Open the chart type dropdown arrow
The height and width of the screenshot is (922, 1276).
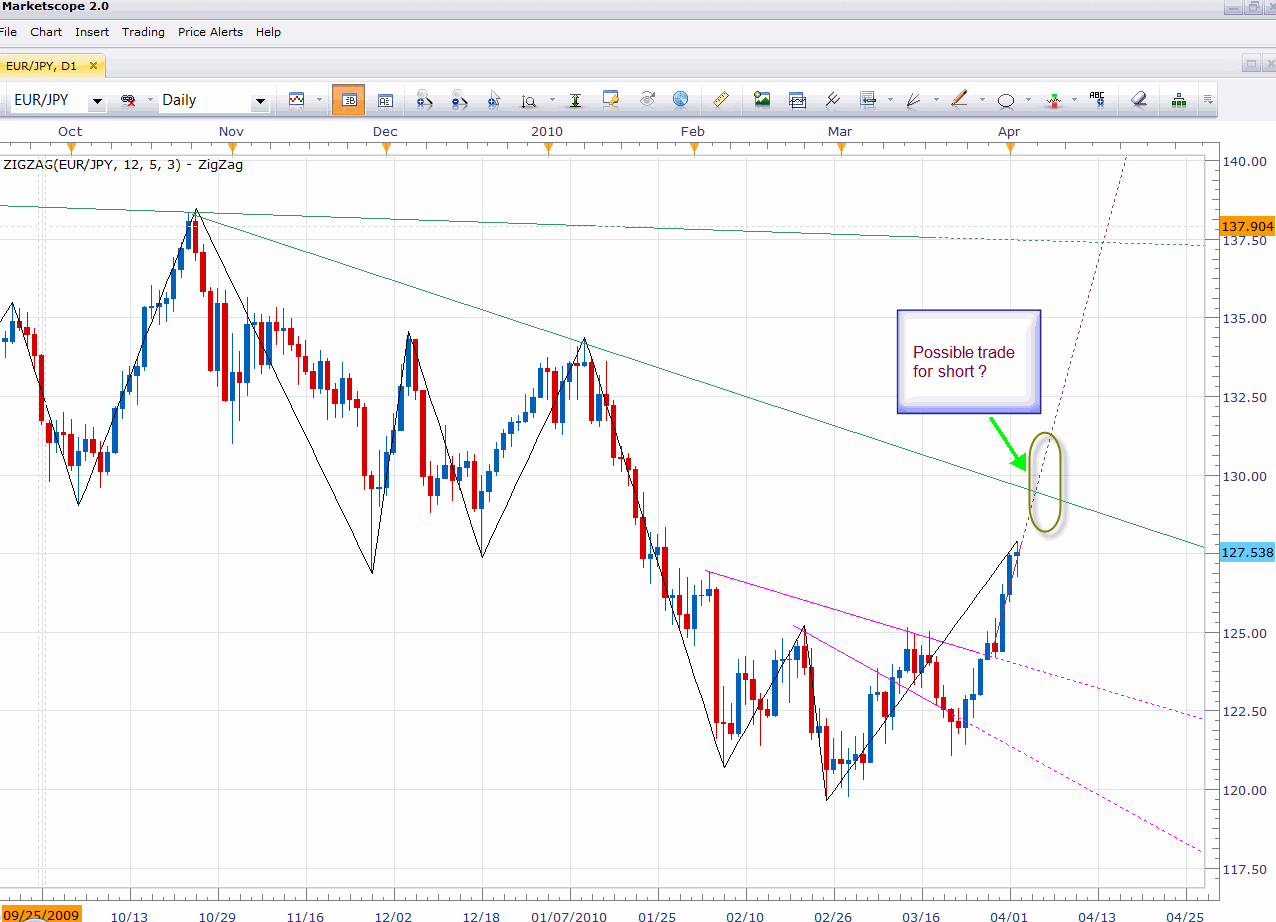(x=319, y=100)
